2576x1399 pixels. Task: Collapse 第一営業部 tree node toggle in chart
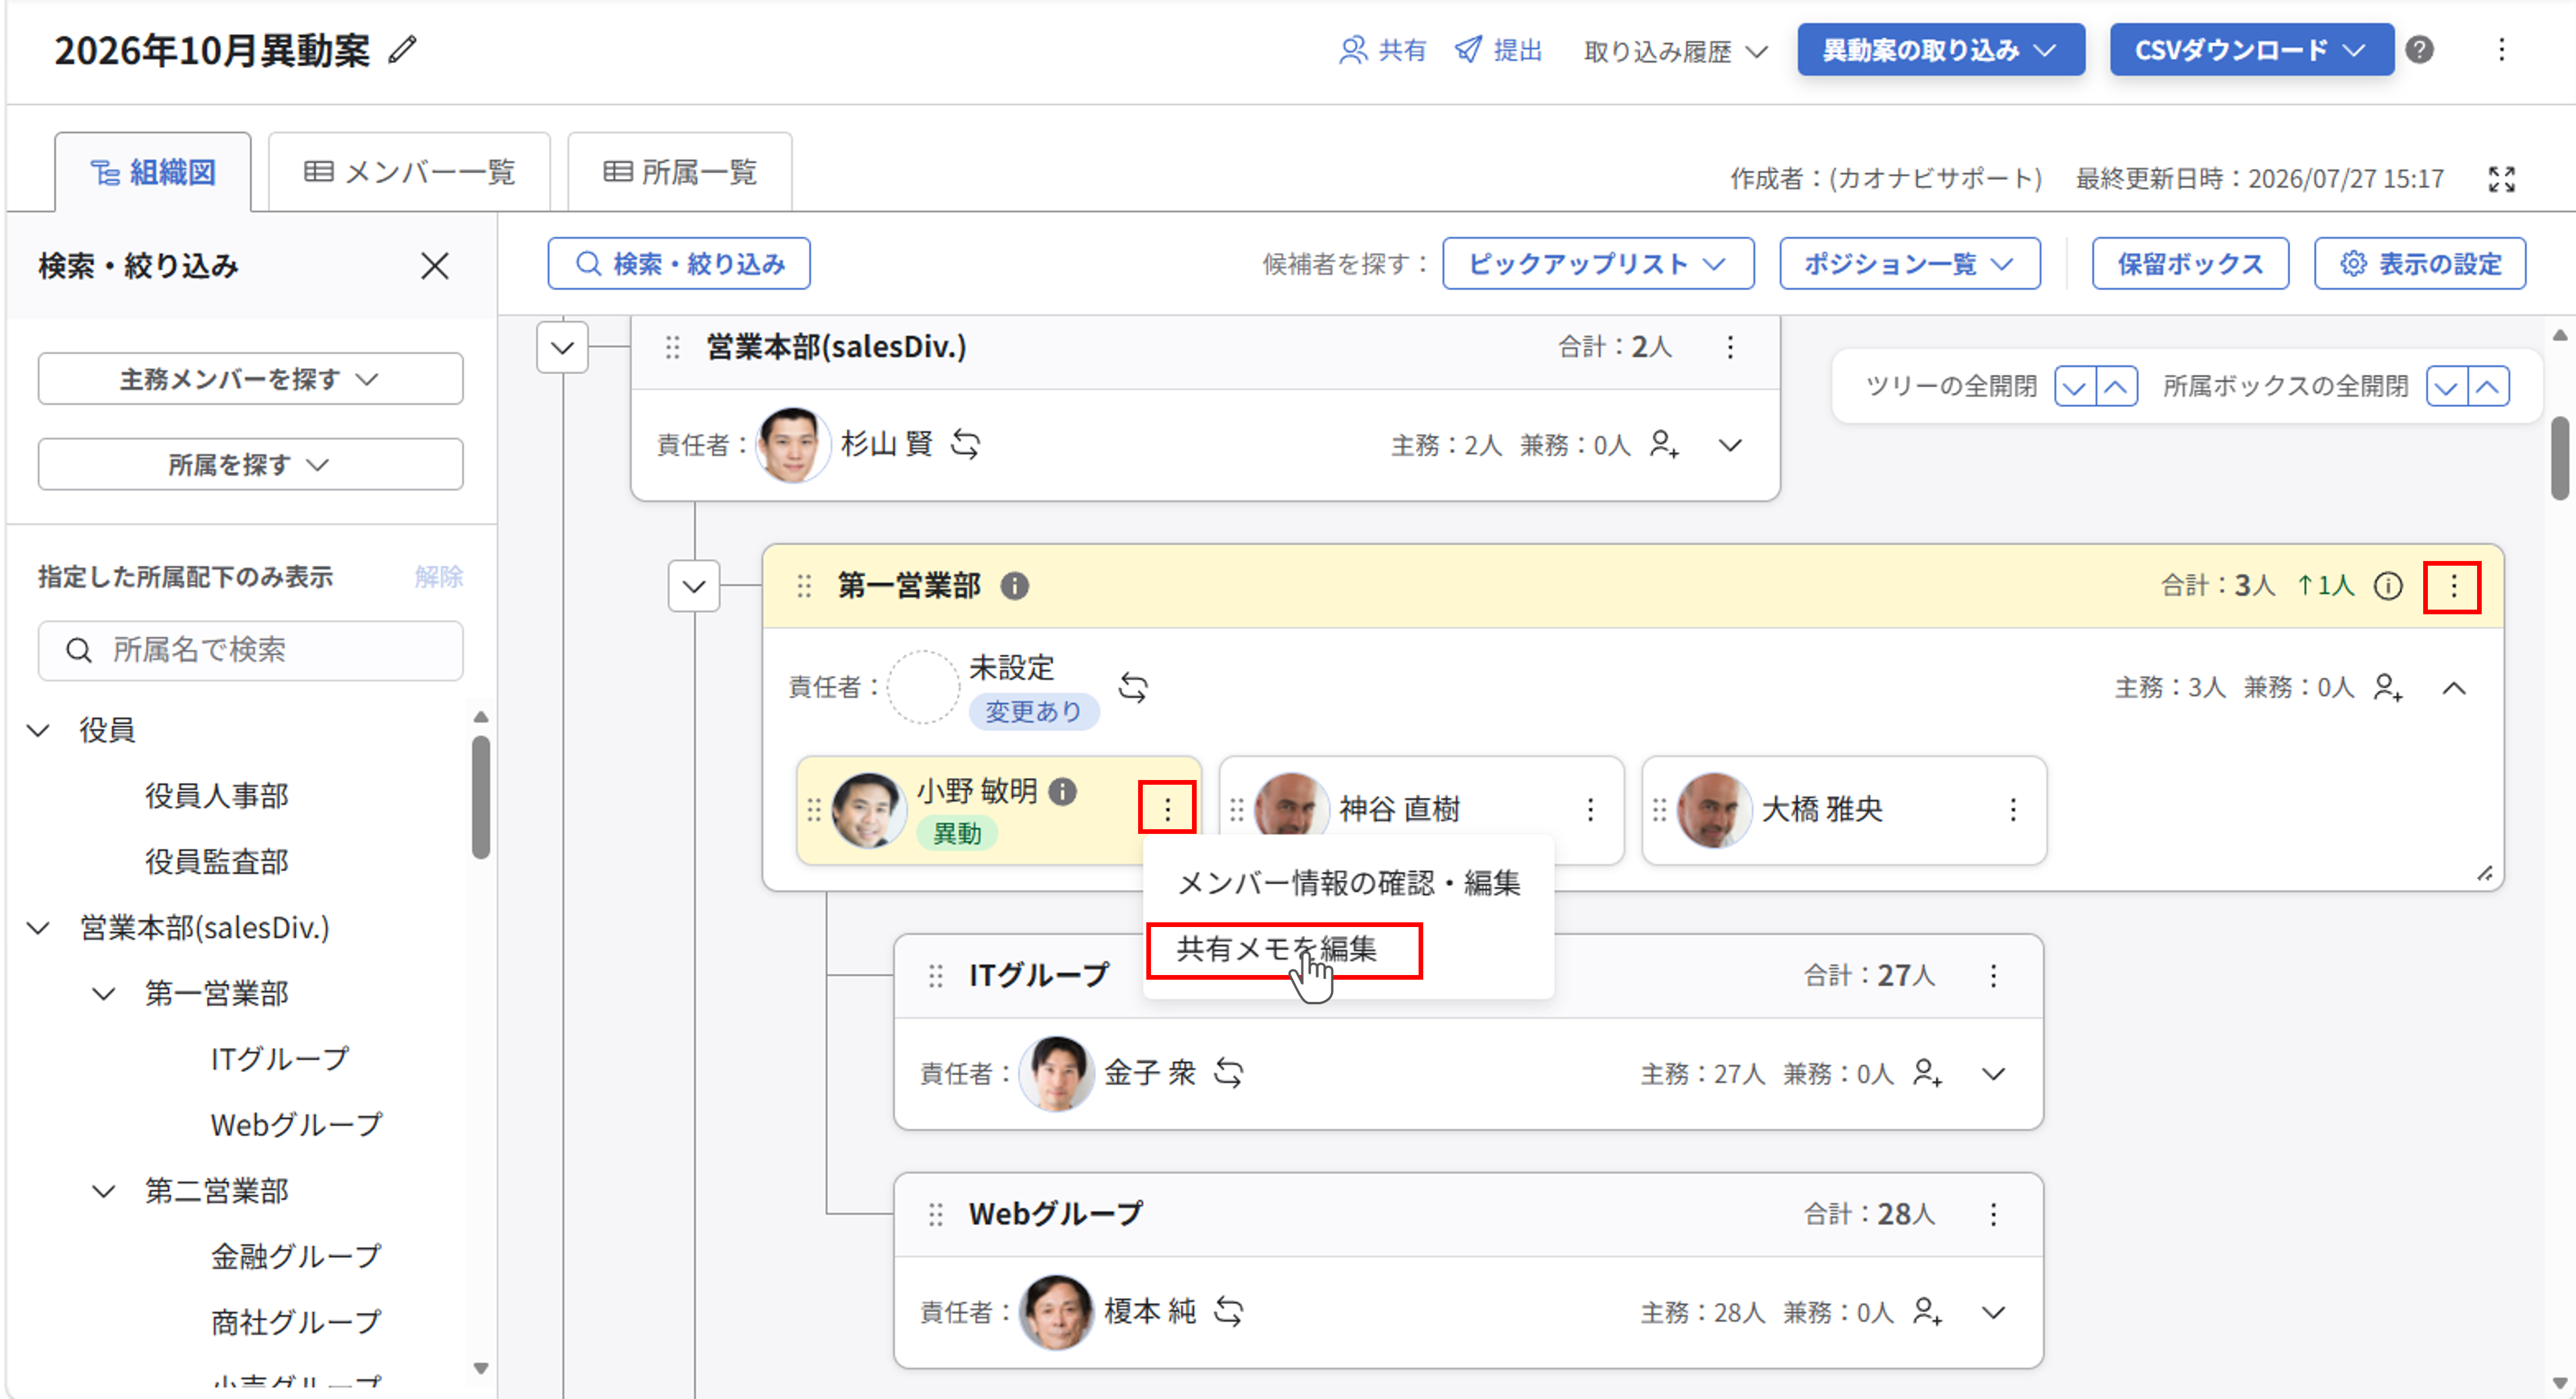[694, 586]
